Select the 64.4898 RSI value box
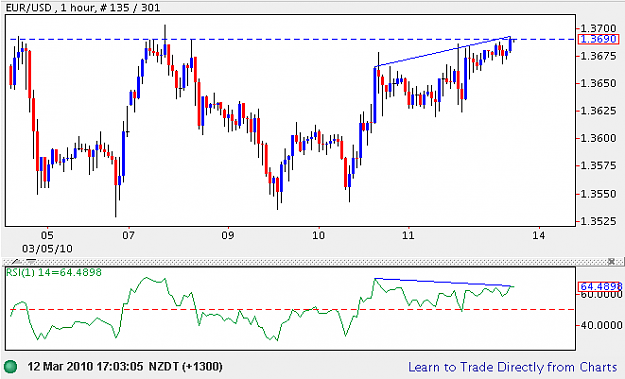Viewport: 625px width, 379px height. 600,287
